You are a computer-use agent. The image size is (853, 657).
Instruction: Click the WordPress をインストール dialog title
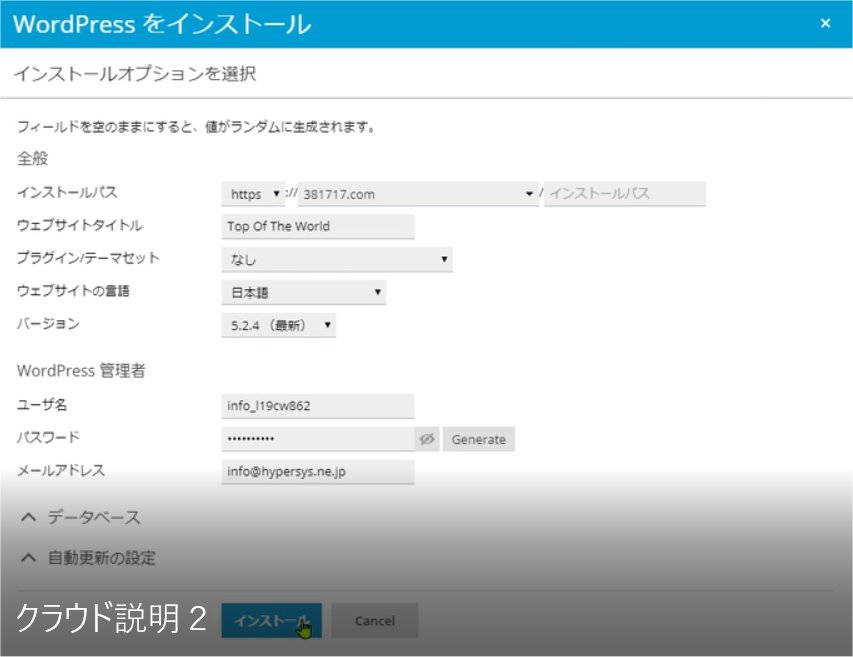pyautogui.click(x=162, y=24)
